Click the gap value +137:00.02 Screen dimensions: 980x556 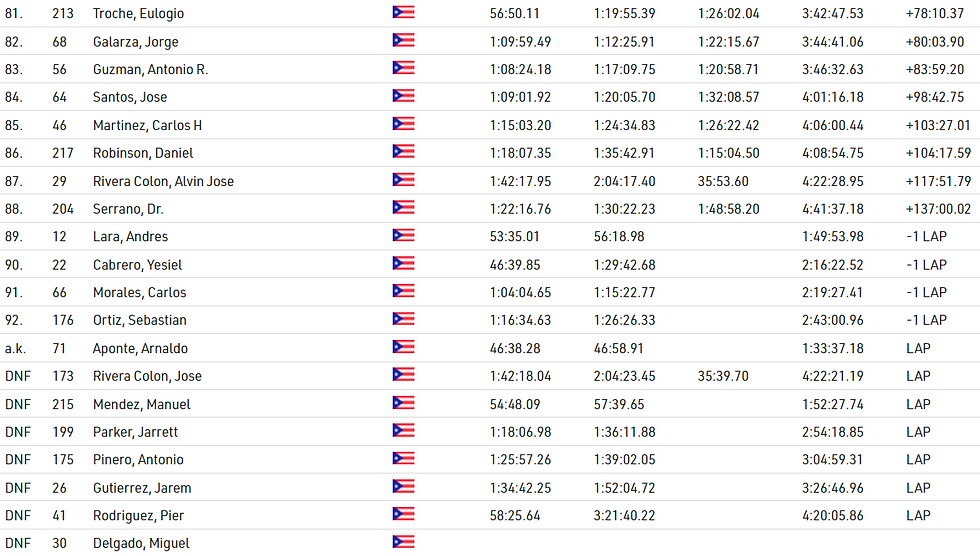point(937,209)
